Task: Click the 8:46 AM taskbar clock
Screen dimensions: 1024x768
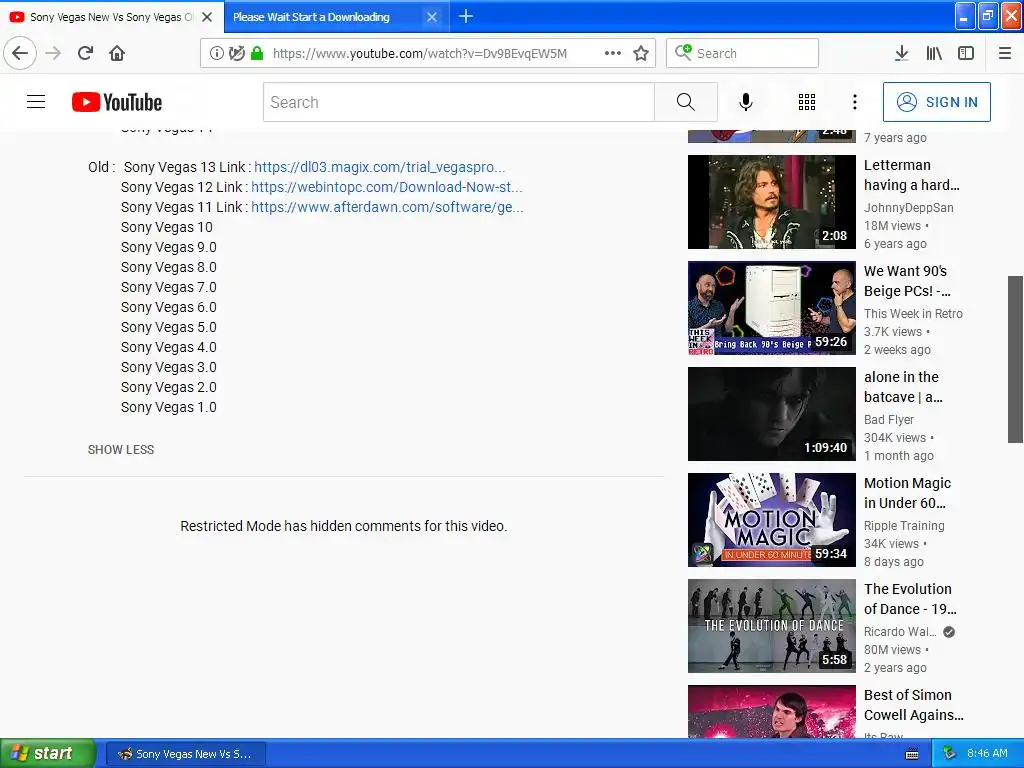Action: [x=987, y=754]
